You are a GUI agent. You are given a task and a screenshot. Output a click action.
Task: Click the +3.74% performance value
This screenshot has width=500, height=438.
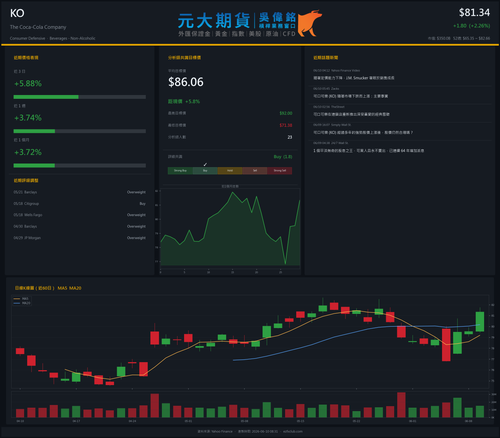click(28, 118)
